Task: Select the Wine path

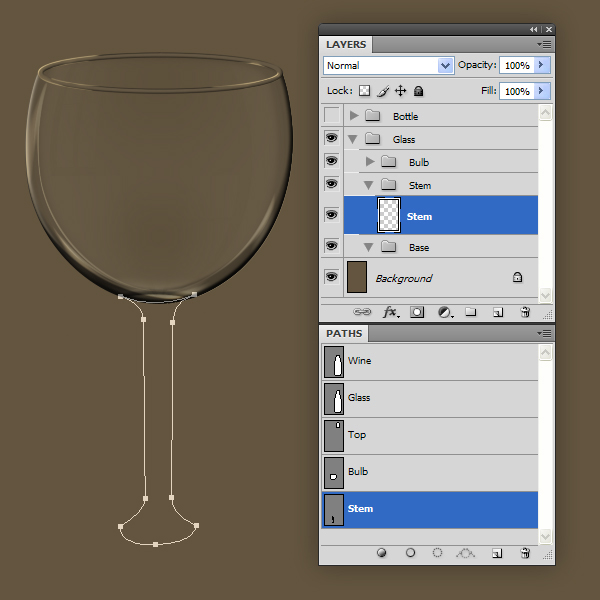Action: 430,362
